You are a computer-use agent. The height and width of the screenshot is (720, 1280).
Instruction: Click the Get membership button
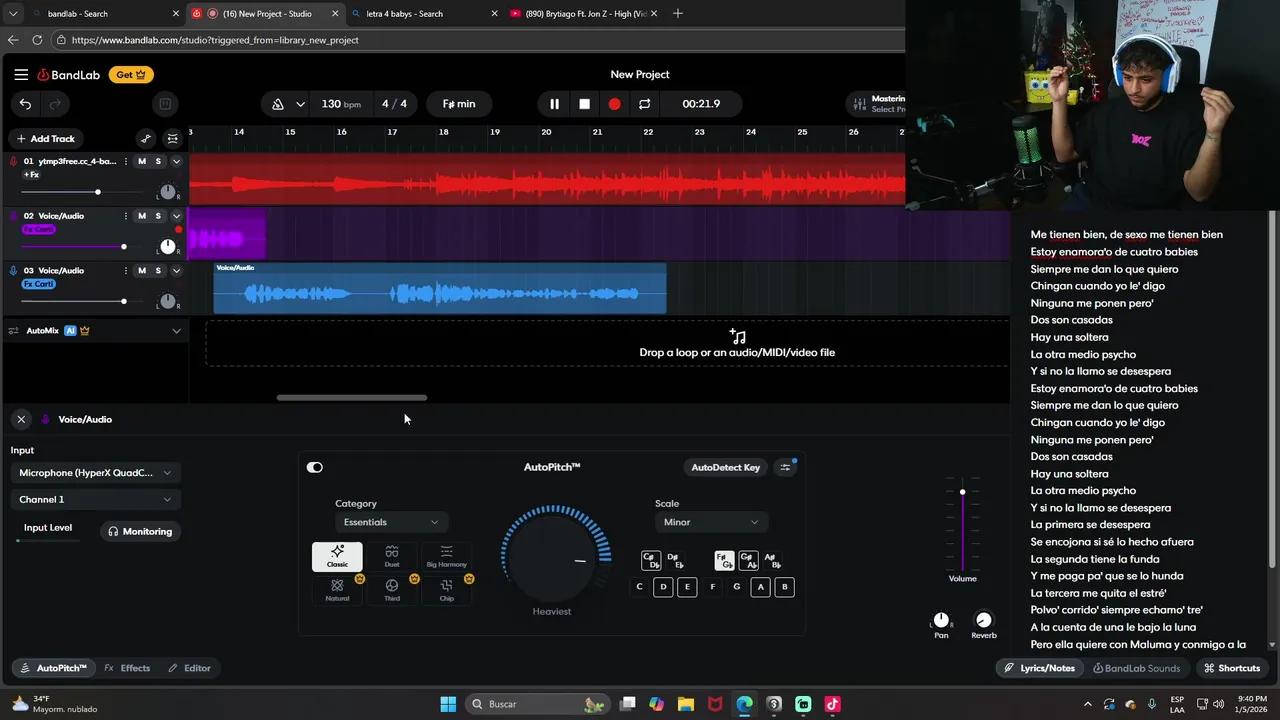[x=131, y=74]
